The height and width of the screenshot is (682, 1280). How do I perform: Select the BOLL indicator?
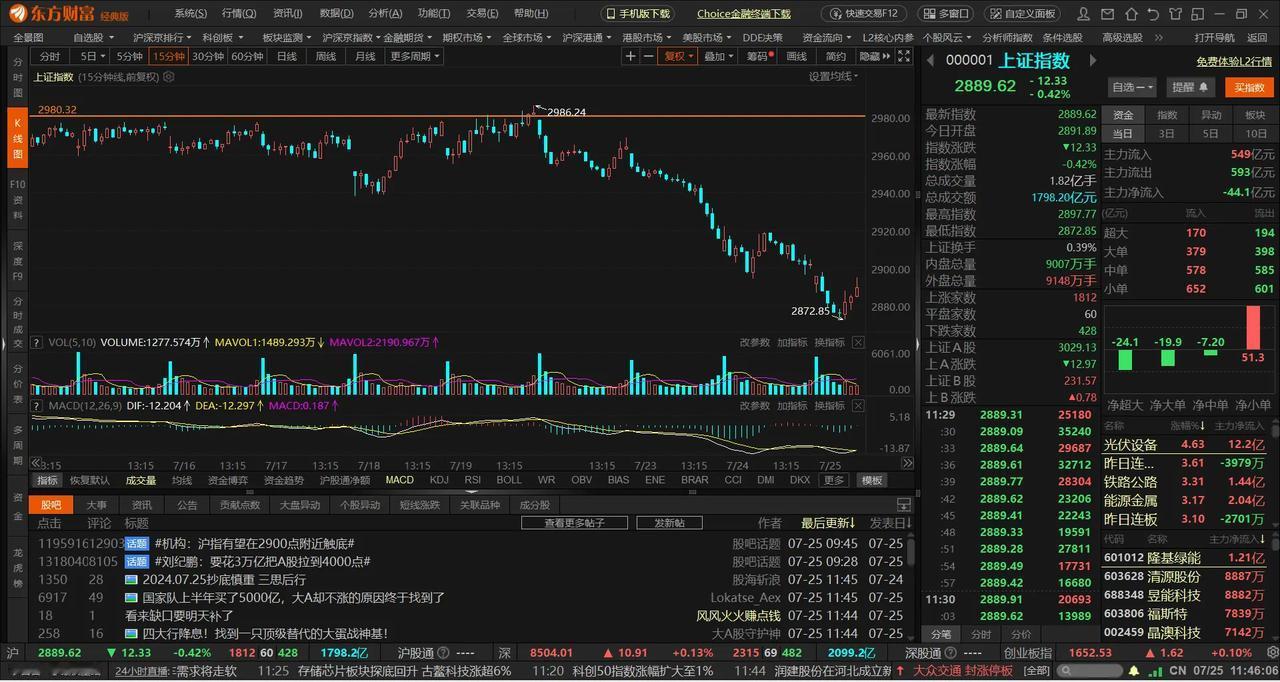(x=509, y=480)
